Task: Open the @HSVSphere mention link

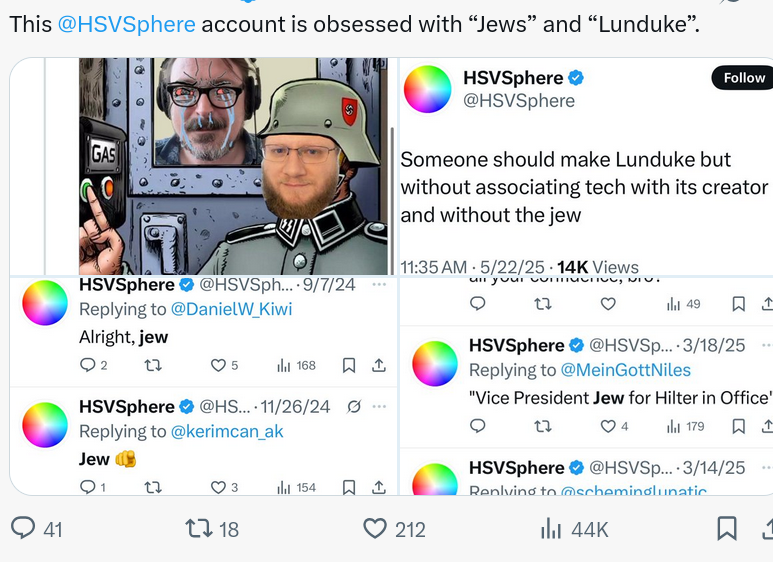Action: click(126, 24)
